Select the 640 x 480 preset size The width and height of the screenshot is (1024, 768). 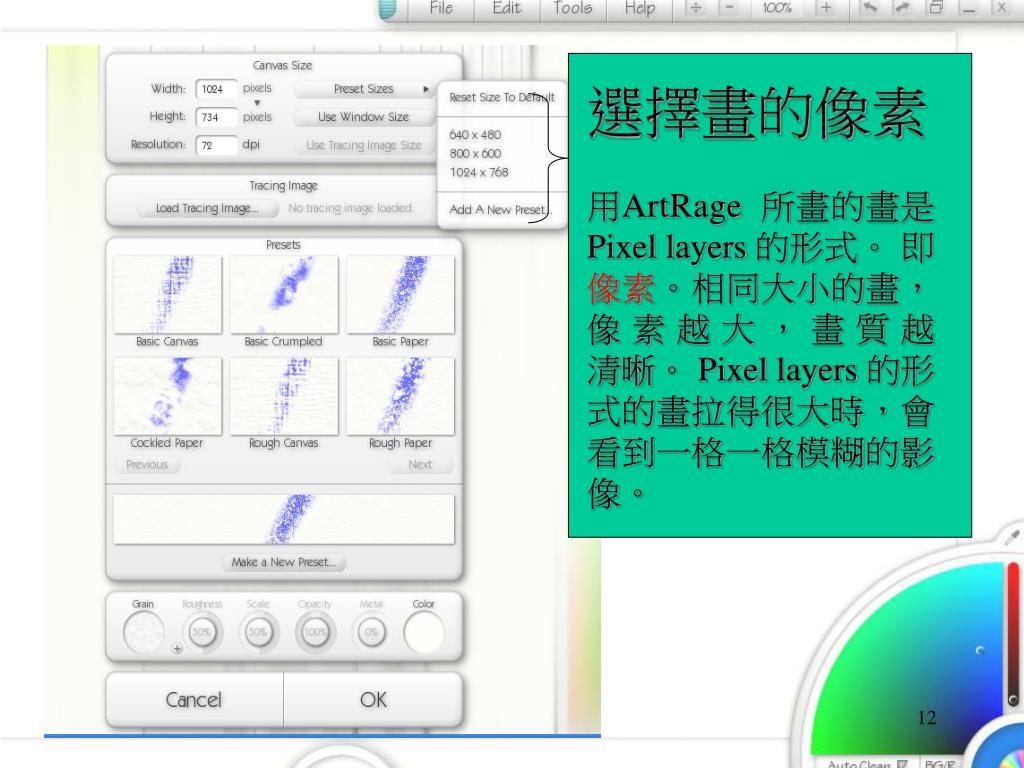tap(475, 135)
